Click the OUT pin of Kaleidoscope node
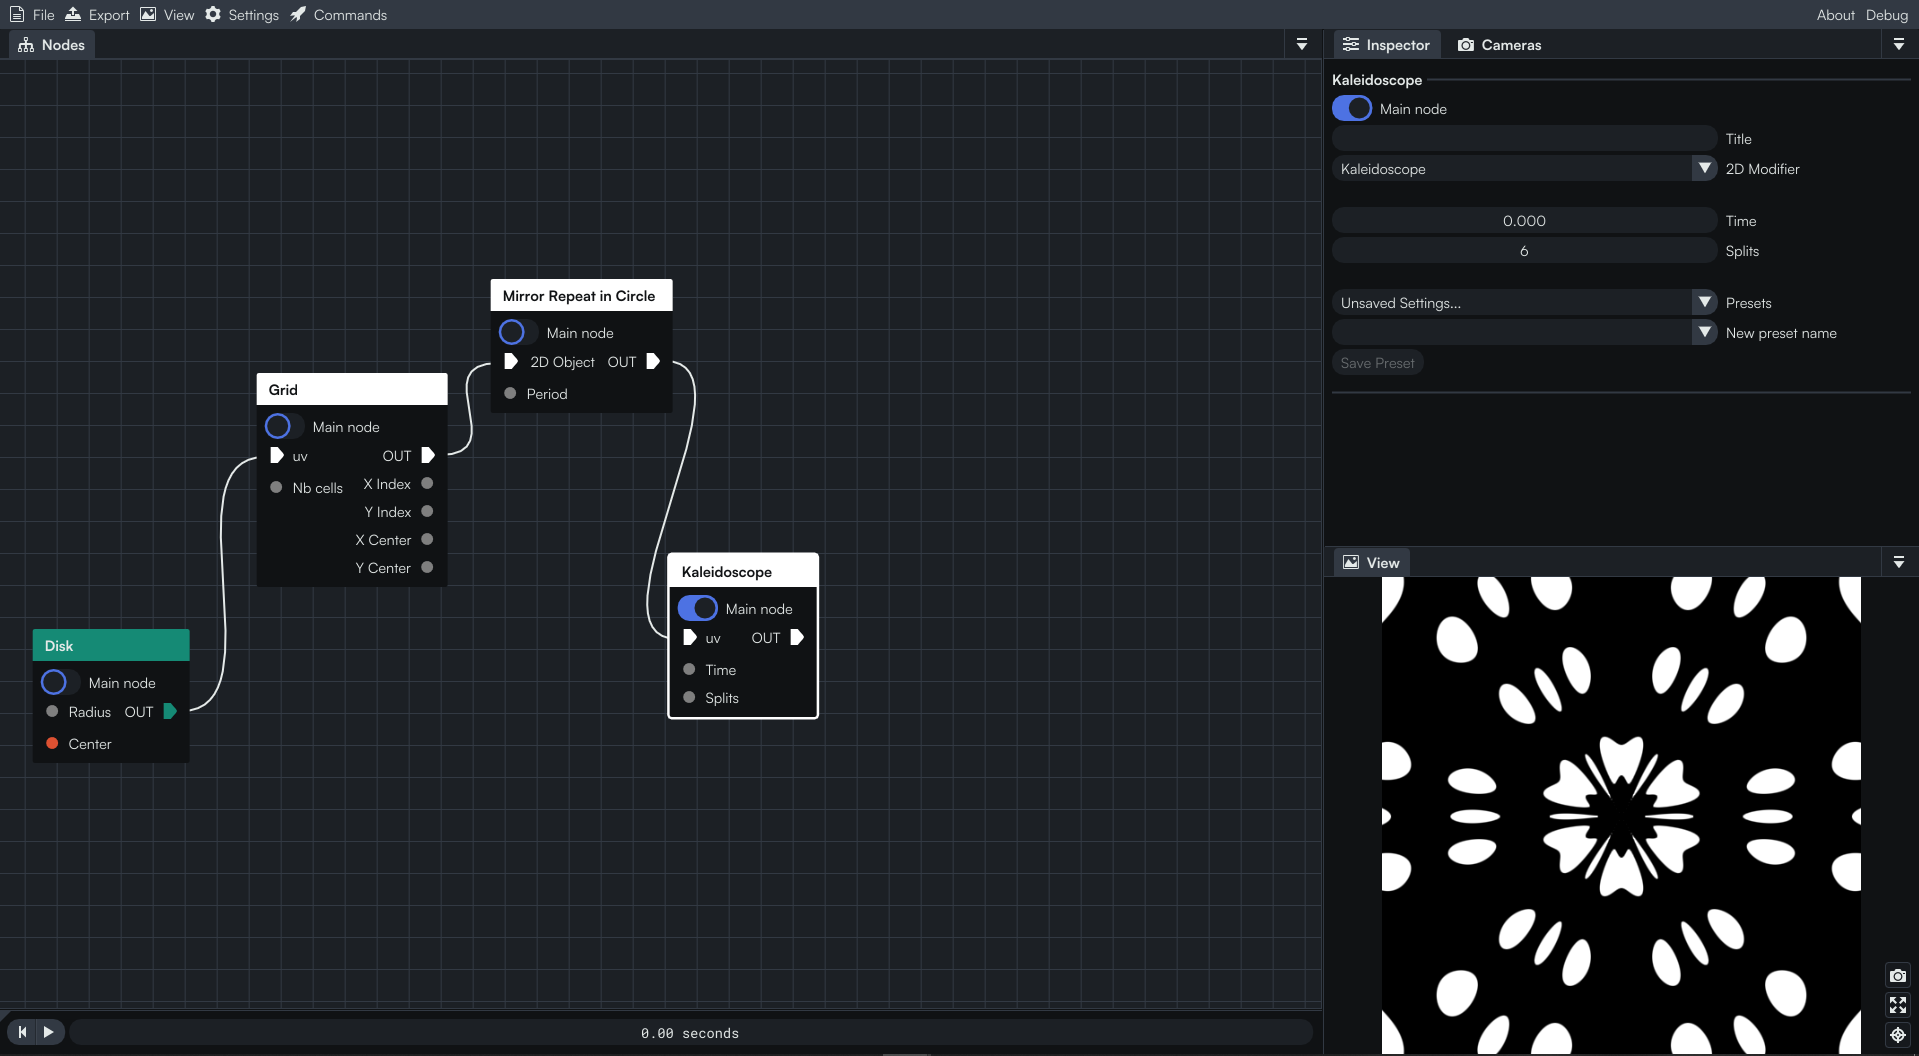 point(797,638)
